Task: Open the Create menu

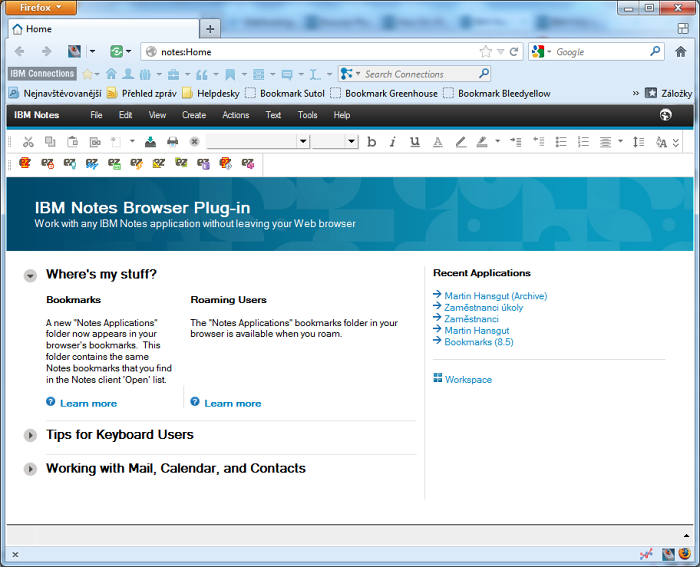Action: point(194,115)
